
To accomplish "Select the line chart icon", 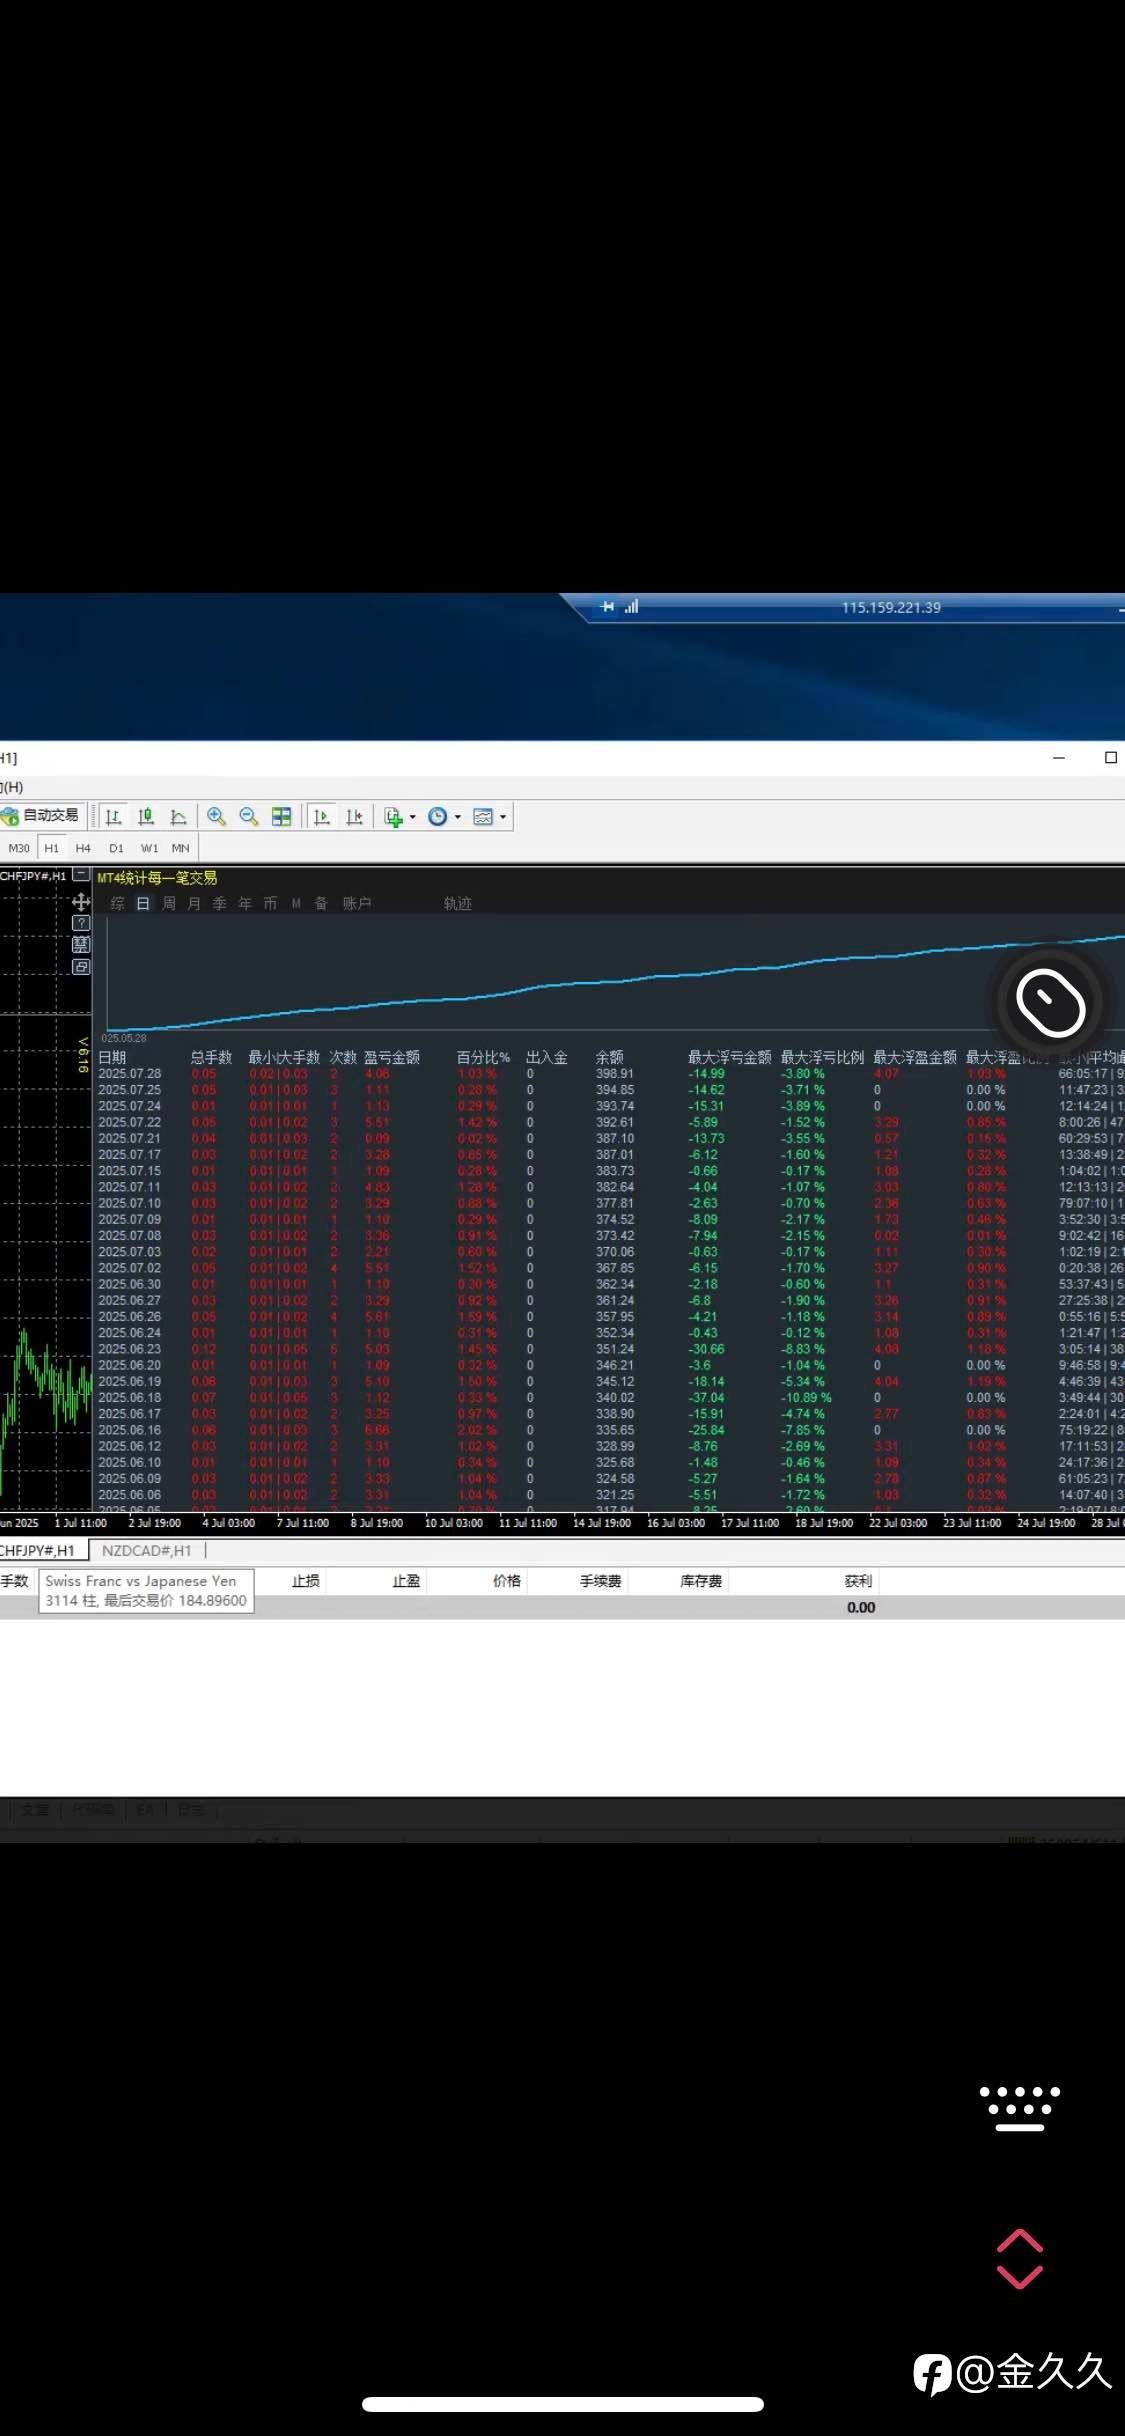I will pyautogui.click(x=178, y=817).
